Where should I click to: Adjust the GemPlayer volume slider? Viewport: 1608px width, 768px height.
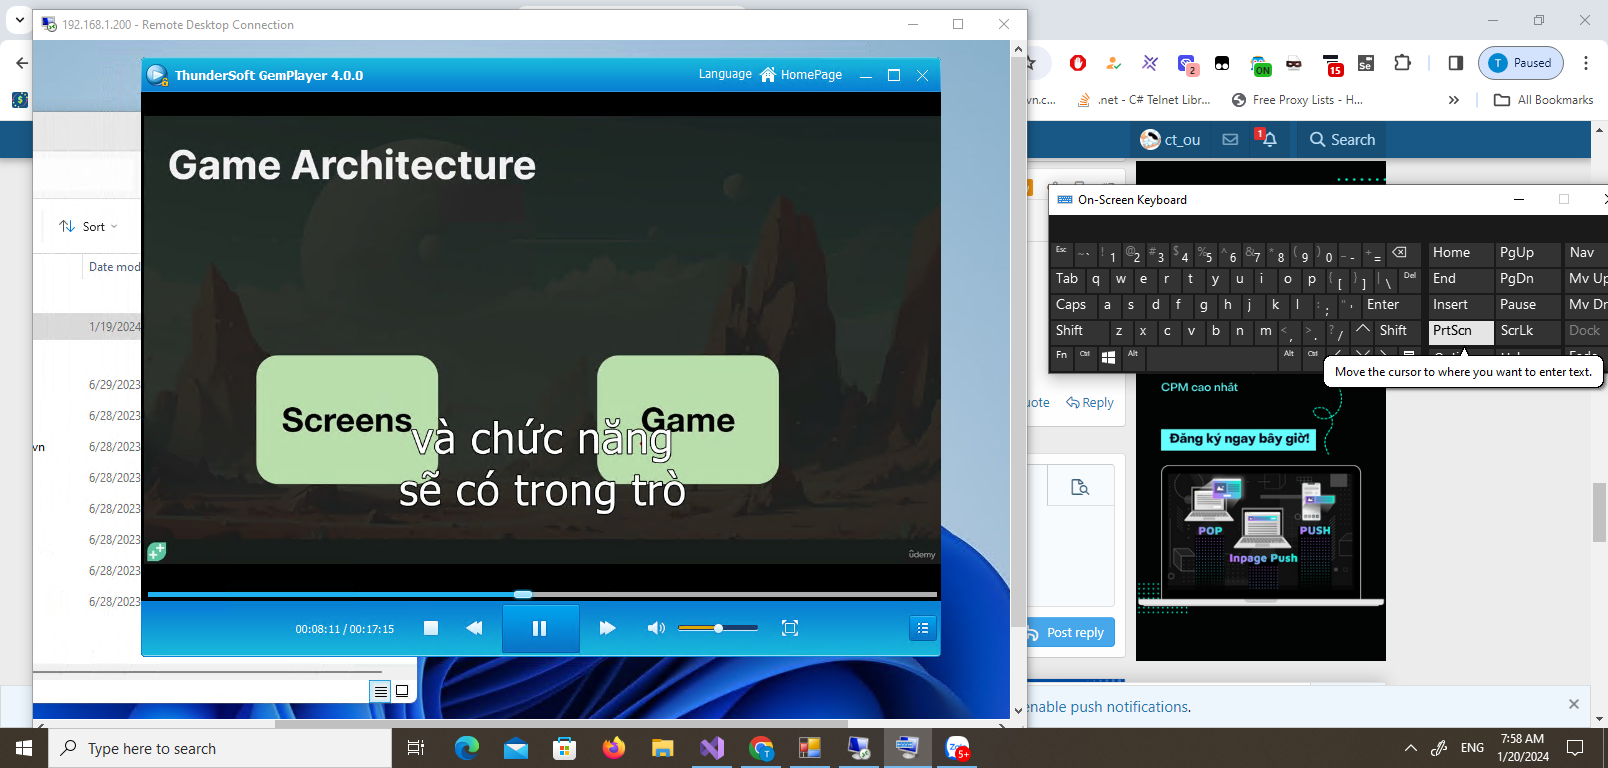[x=717, y=628]
